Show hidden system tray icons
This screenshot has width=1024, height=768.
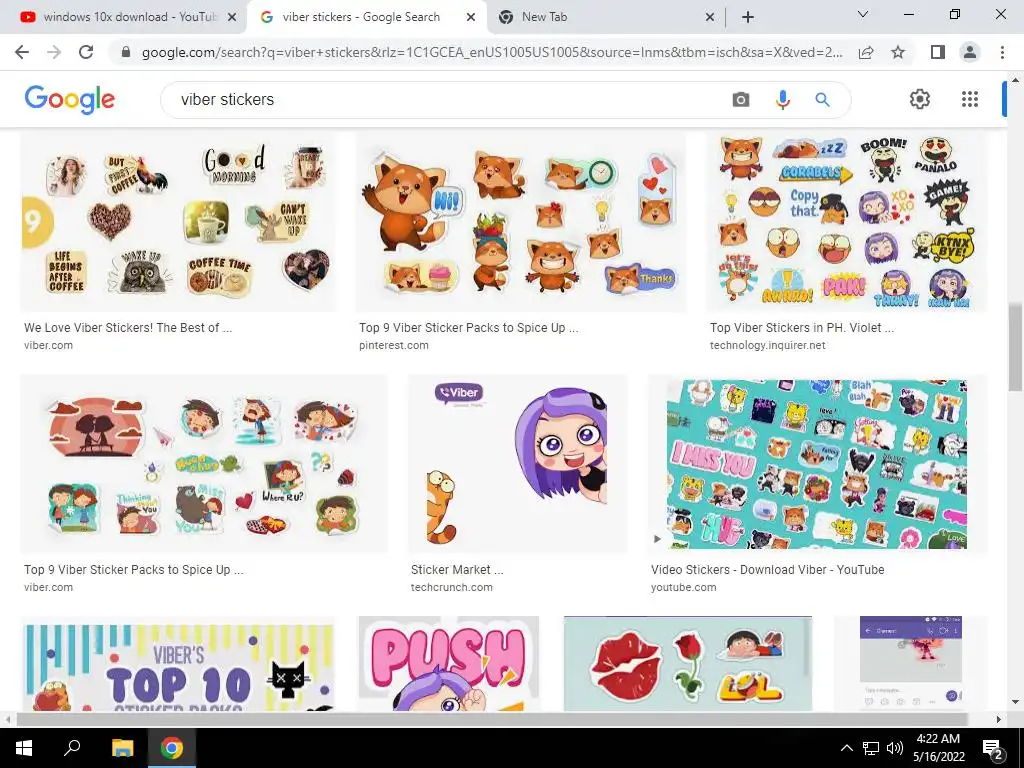tap(846, 748)
